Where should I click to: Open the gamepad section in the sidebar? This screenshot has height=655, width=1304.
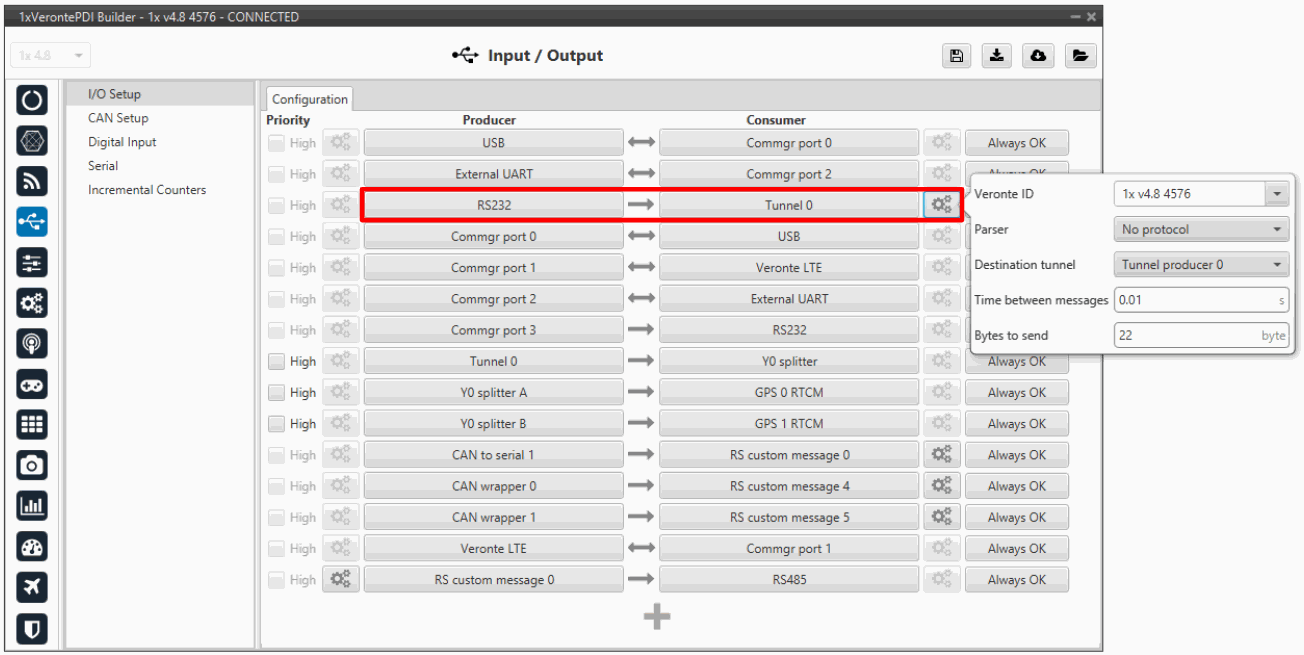click(32, 384)
